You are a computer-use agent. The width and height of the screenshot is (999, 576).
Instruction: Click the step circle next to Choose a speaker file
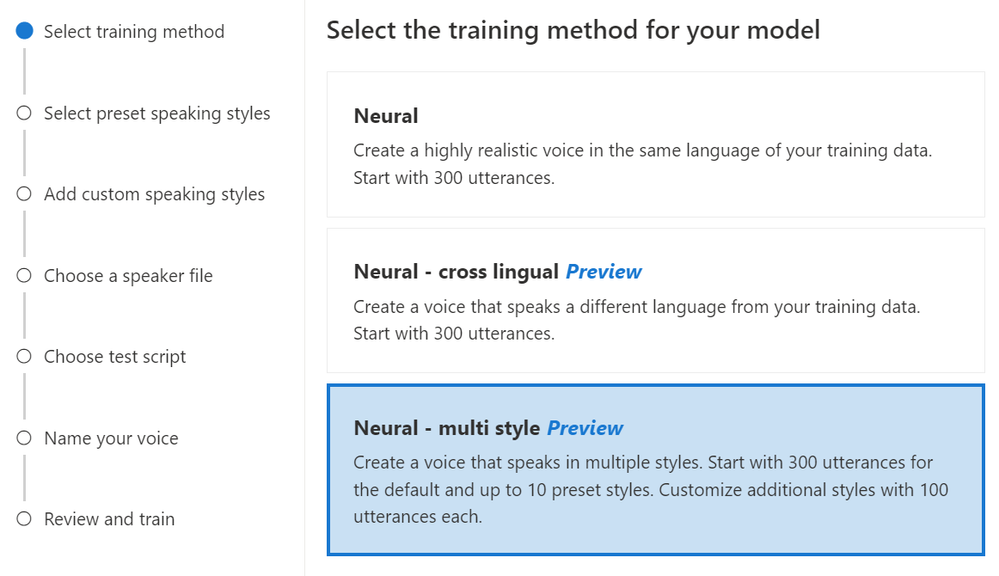coord(24,275)
